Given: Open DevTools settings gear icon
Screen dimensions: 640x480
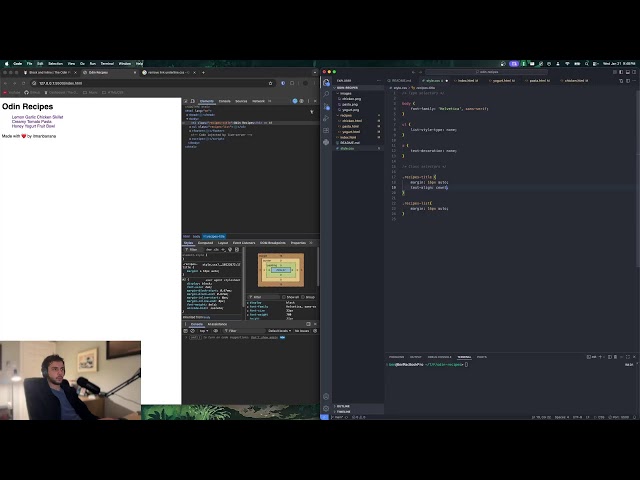Looking at the screenshot, I should pyautogui.click(x=302, y=101).
